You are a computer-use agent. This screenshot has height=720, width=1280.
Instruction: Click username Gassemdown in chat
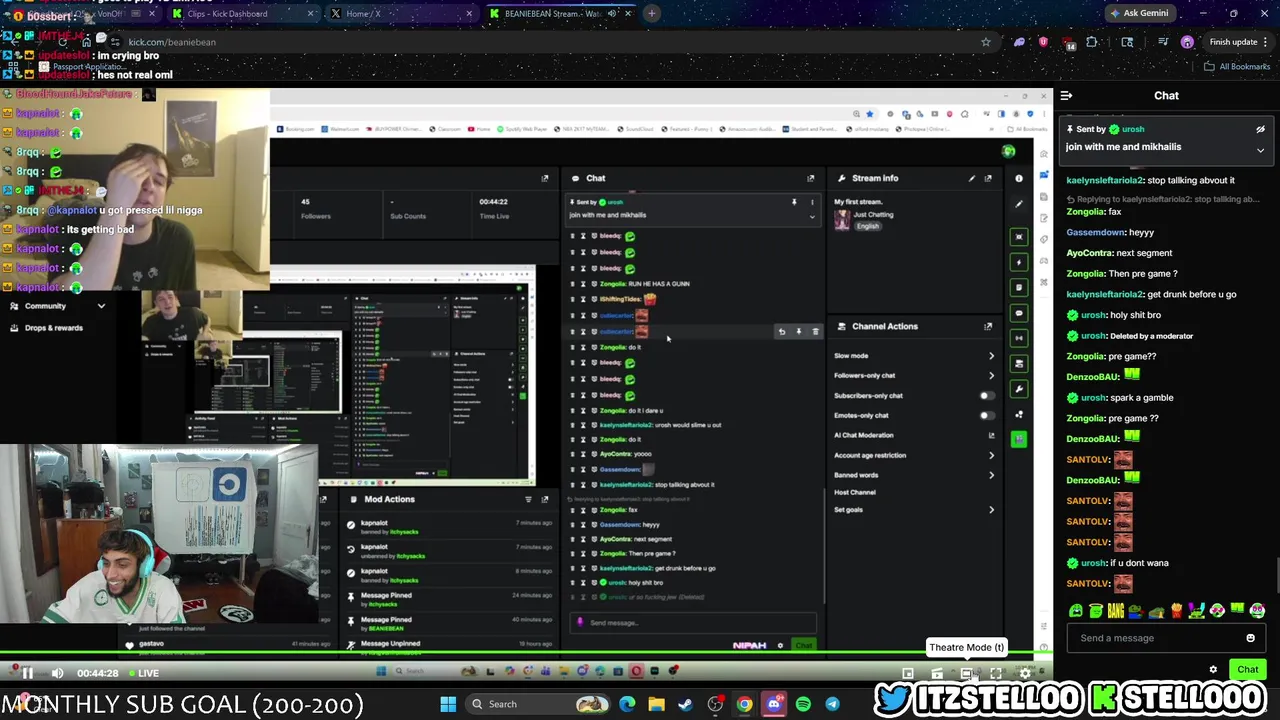coord(1095,233)
